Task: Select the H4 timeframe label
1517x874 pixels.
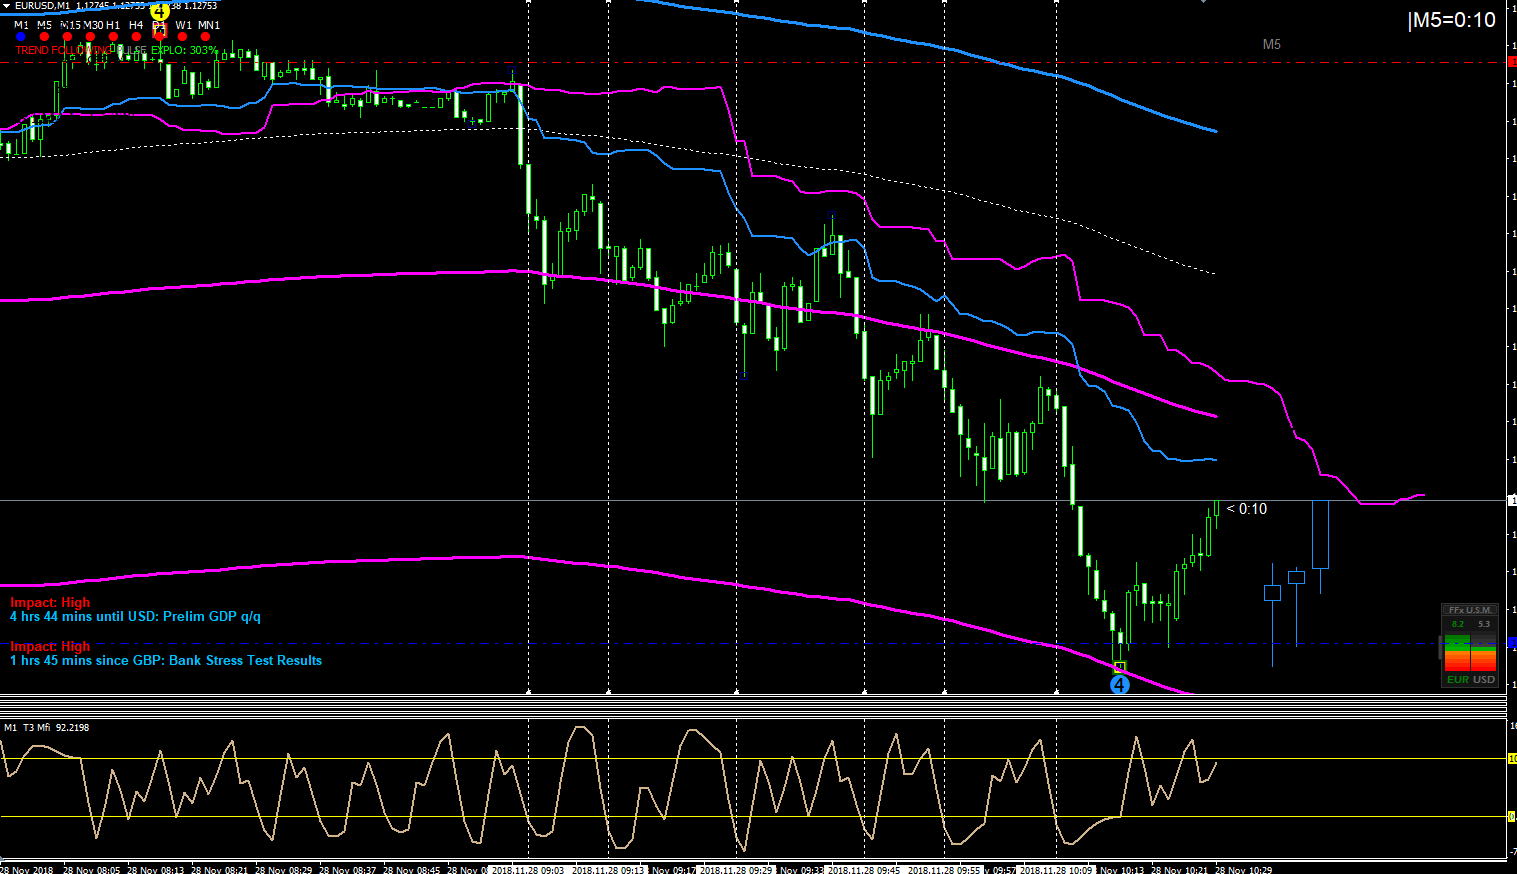Action: pyautogui.click(x=136, y=25)
